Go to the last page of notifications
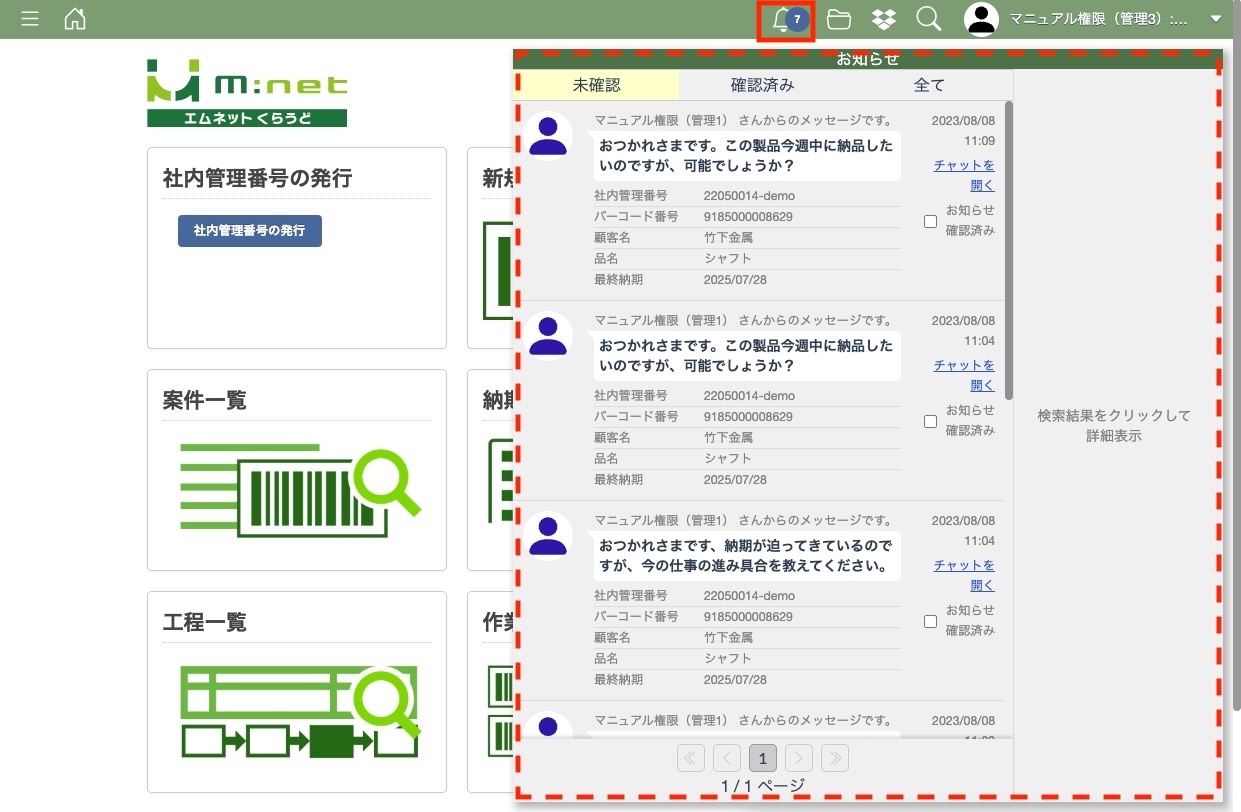Image resolution: width=1241 pixels, height=812 pixels. click(835, 758)
